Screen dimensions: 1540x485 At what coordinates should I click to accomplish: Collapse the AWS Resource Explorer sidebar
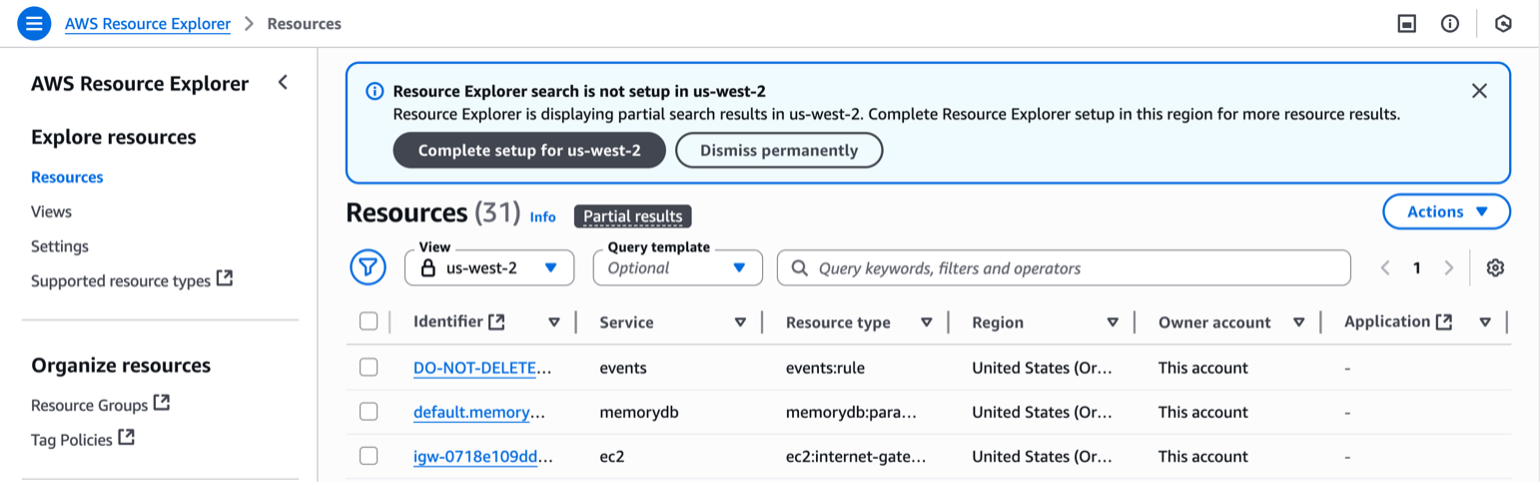click(283, 83)
